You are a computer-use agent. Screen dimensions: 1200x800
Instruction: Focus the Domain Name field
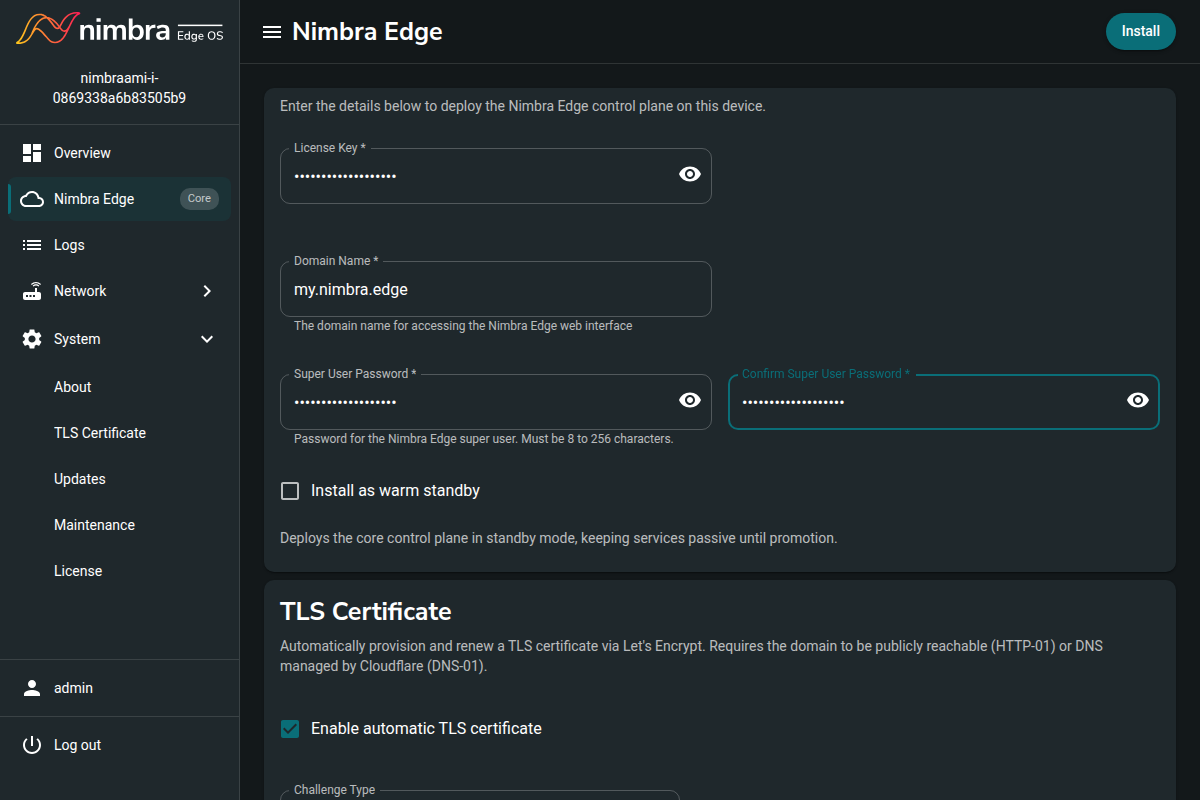496,289
